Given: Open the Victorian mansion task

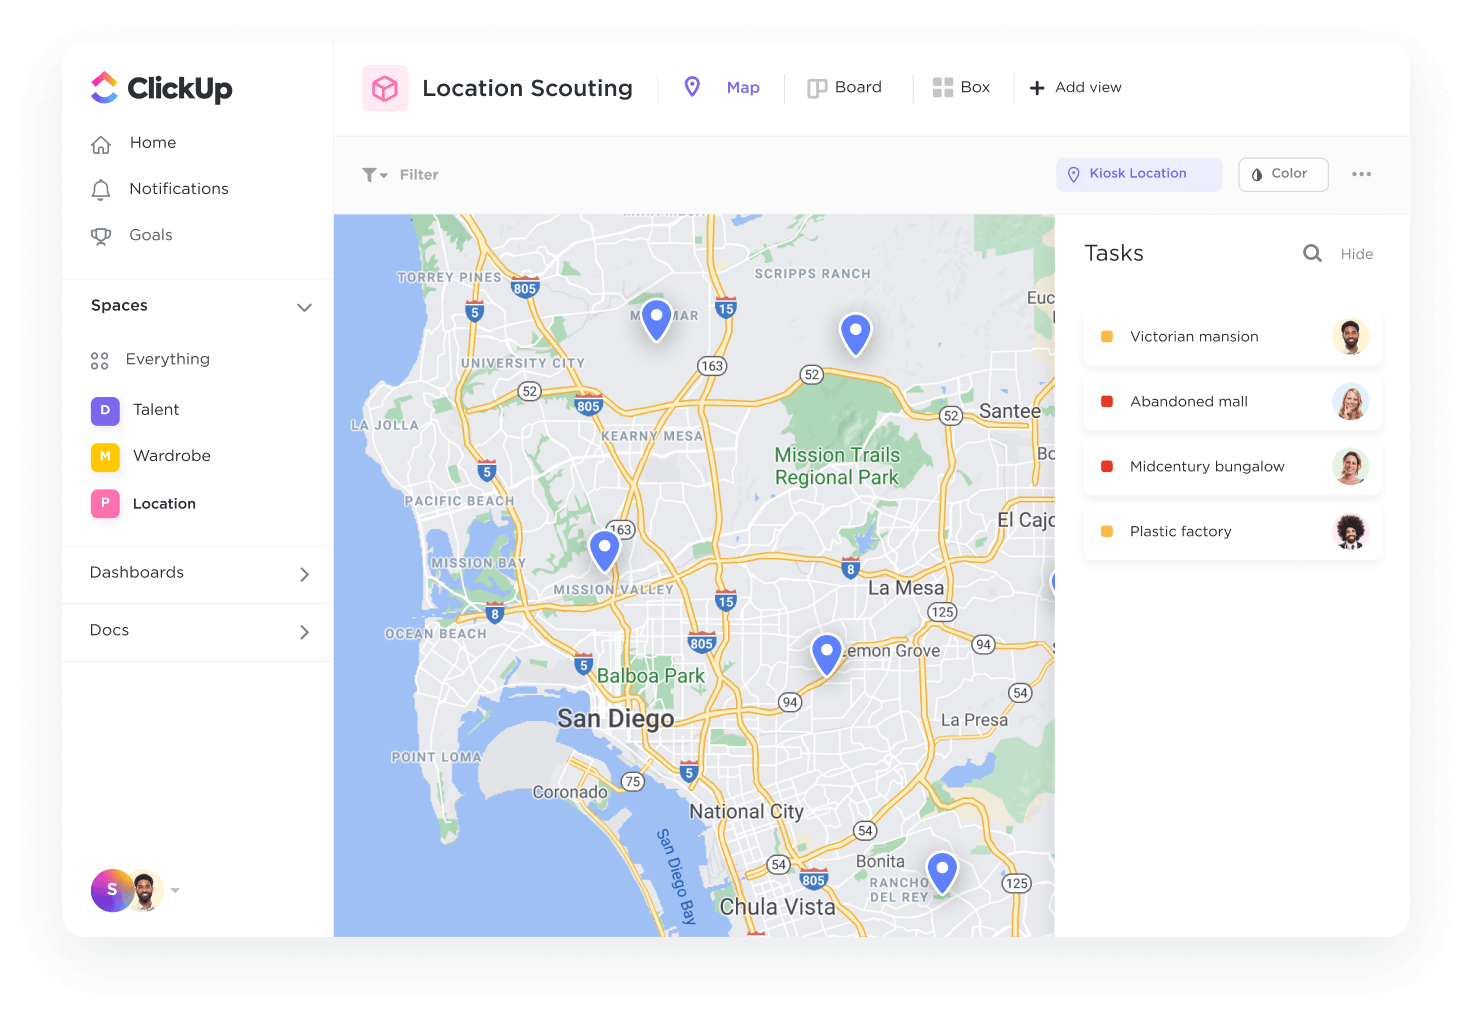Looking at the screenshot, I should pos(1232,337).
